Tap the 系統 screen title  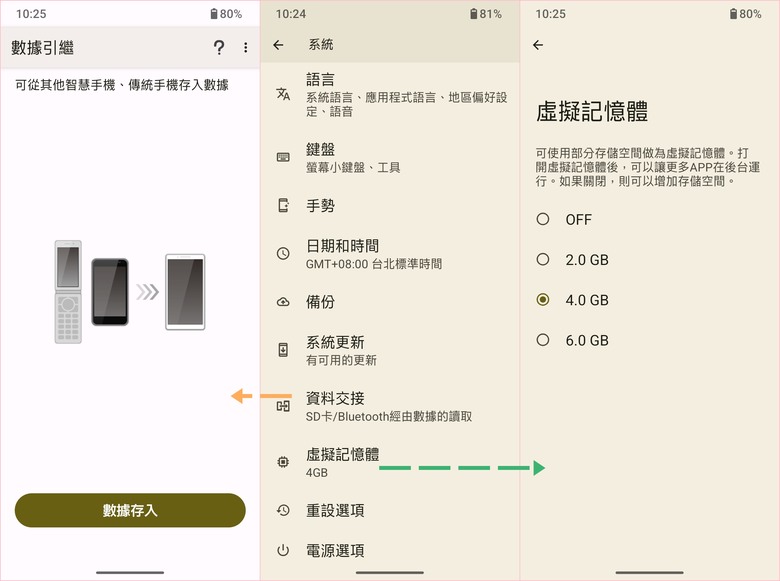coord(321,45)
